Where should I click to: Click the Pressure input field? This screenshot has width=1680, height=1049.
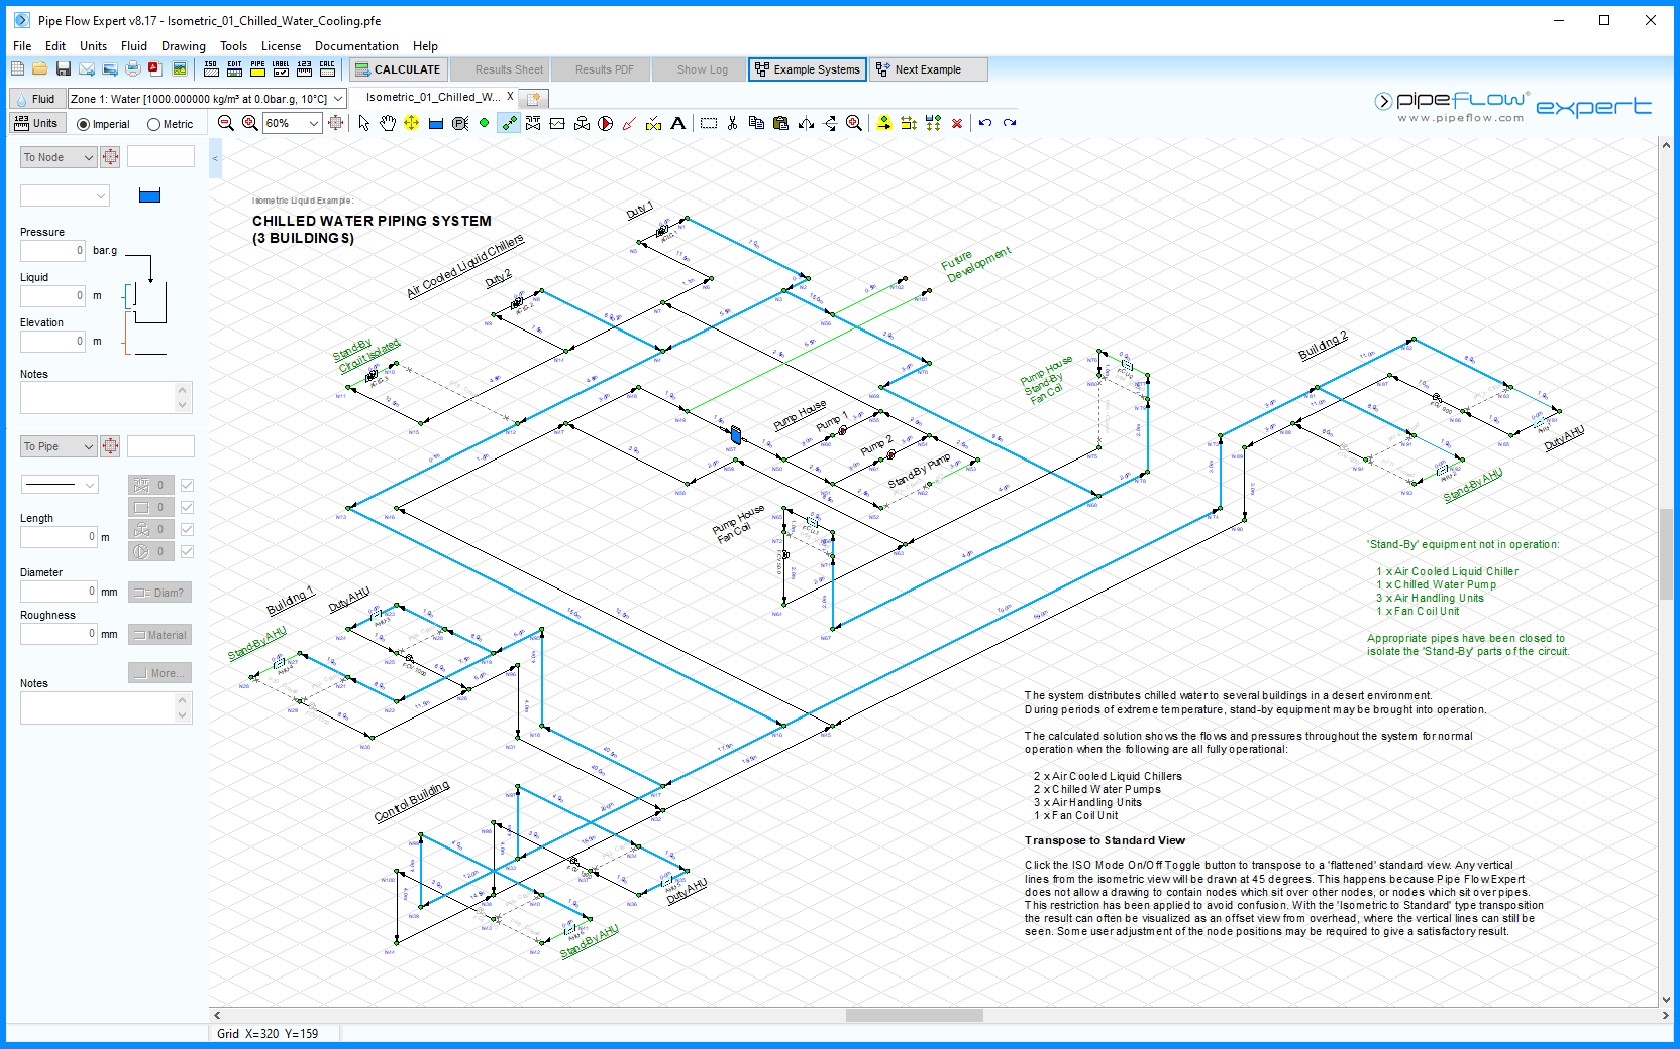(52, 251)
